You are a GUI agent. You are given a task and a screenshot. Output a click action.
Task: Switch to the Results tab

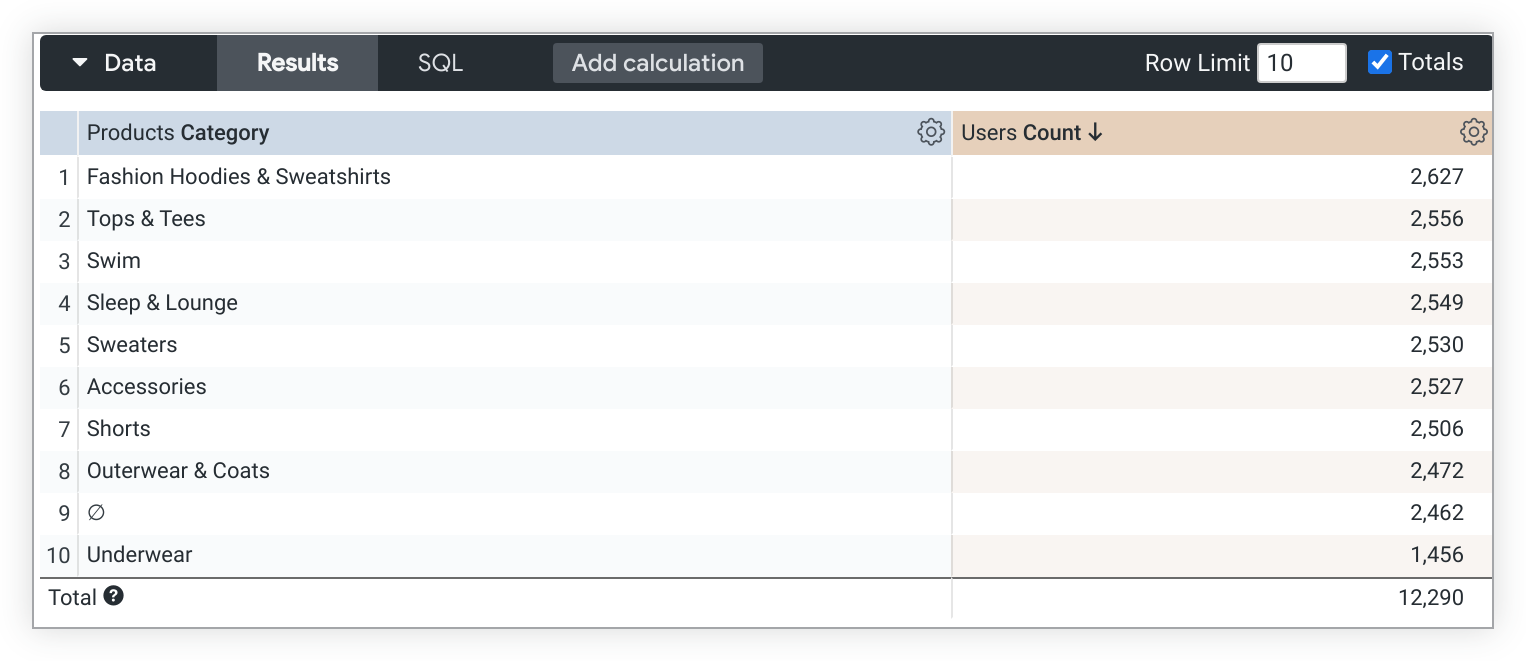point(297,63)
